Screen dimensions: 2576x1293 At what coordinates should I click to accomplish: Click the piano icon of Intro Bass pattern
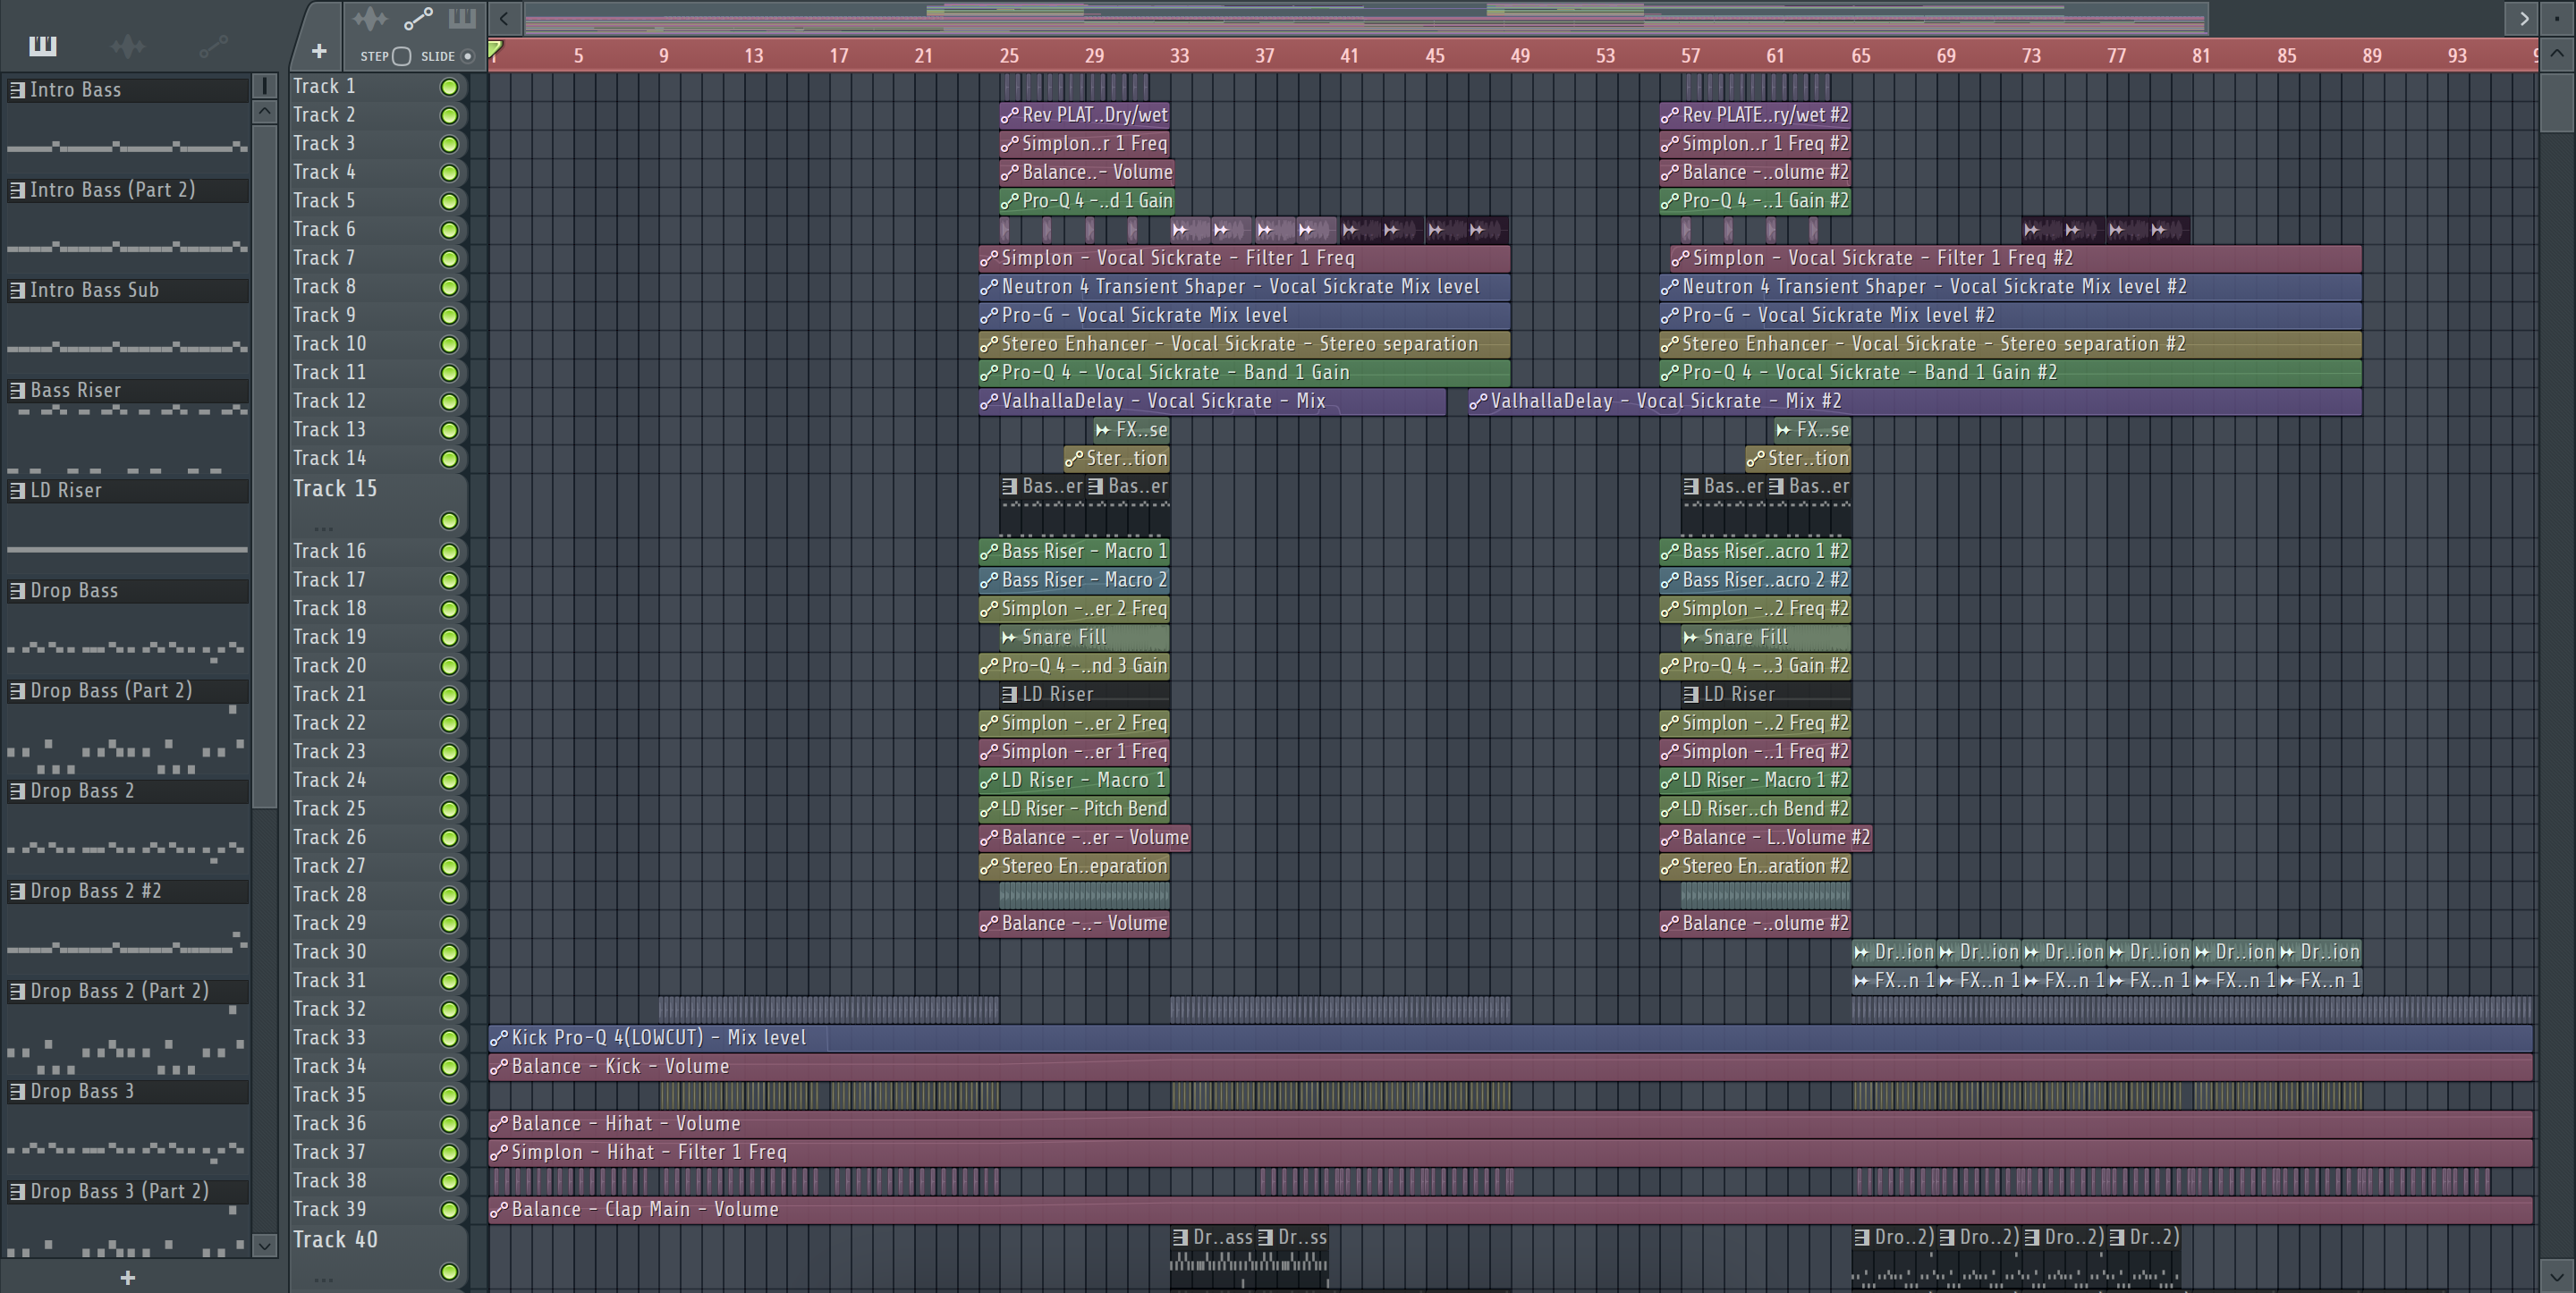(17, 90)
